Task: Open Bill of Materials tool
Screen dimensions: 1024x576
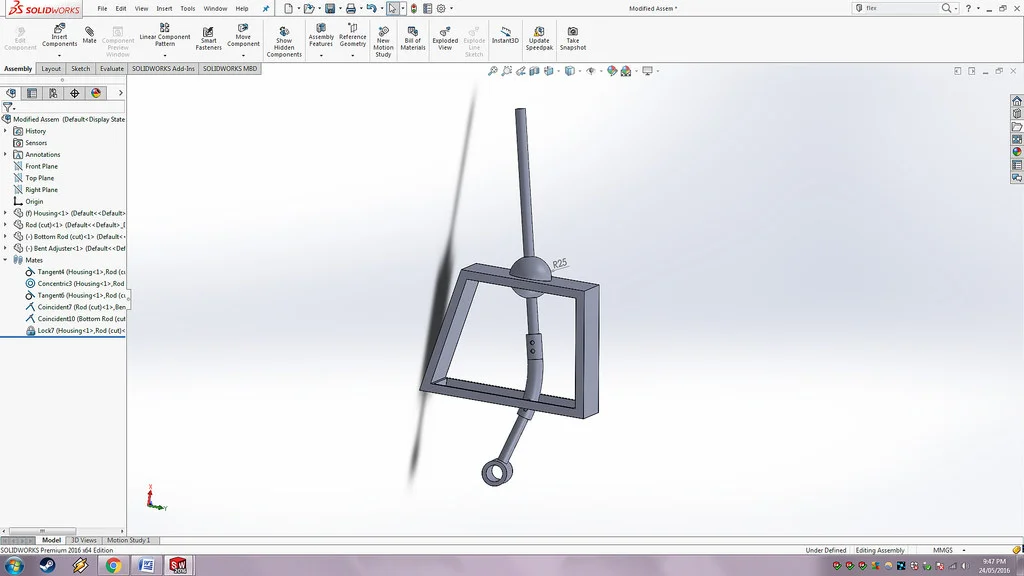Action: [413, 38]
